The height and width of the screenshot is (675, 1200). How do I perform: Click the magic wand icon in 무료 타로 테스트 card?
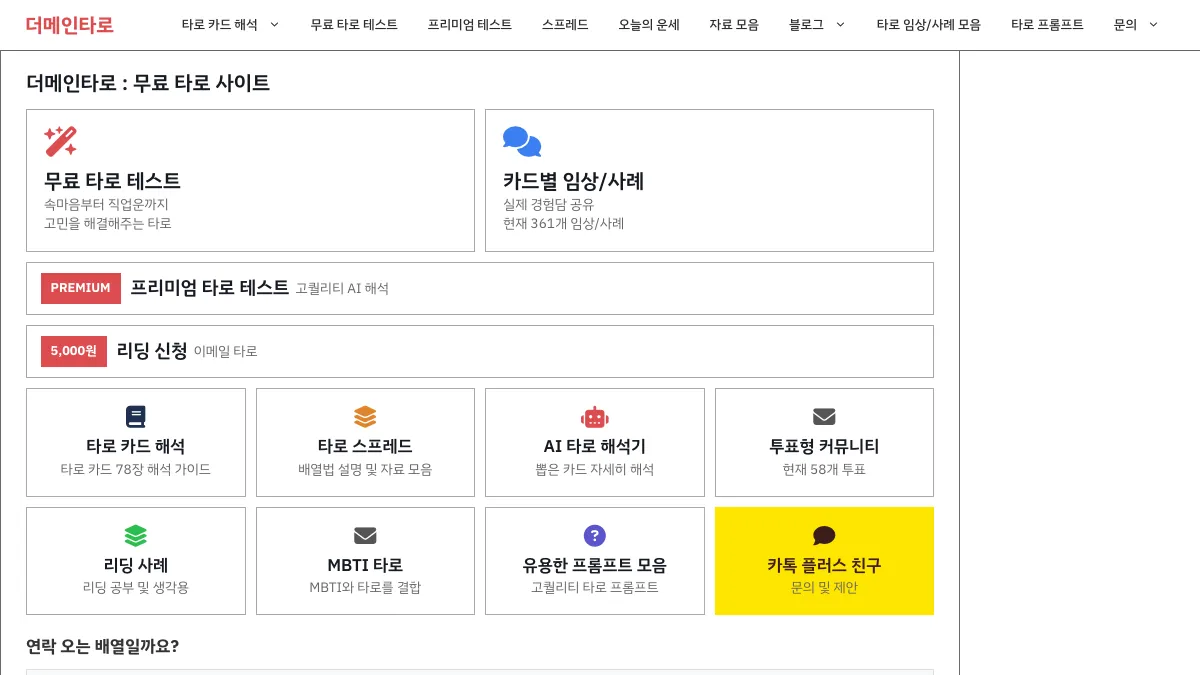60,141
